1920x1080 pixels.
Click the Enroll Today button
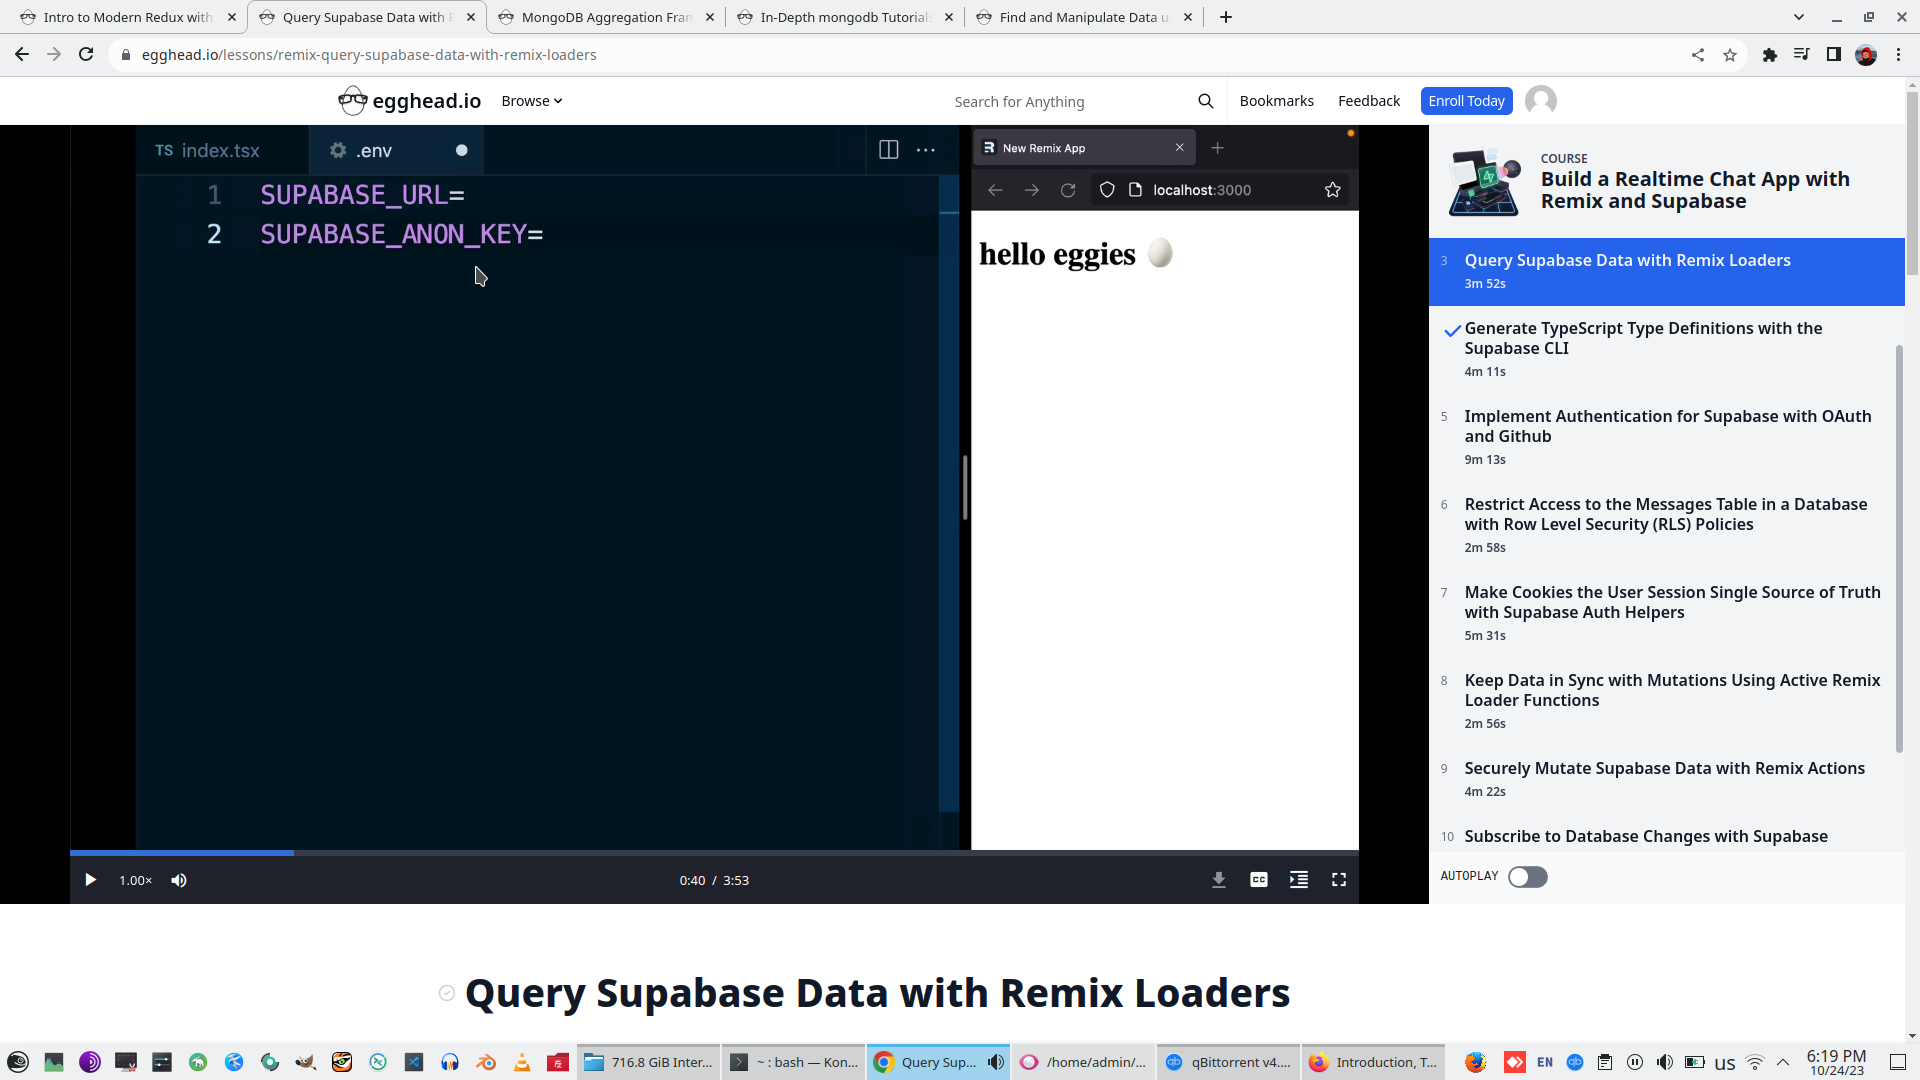[x=1465, y=101]
